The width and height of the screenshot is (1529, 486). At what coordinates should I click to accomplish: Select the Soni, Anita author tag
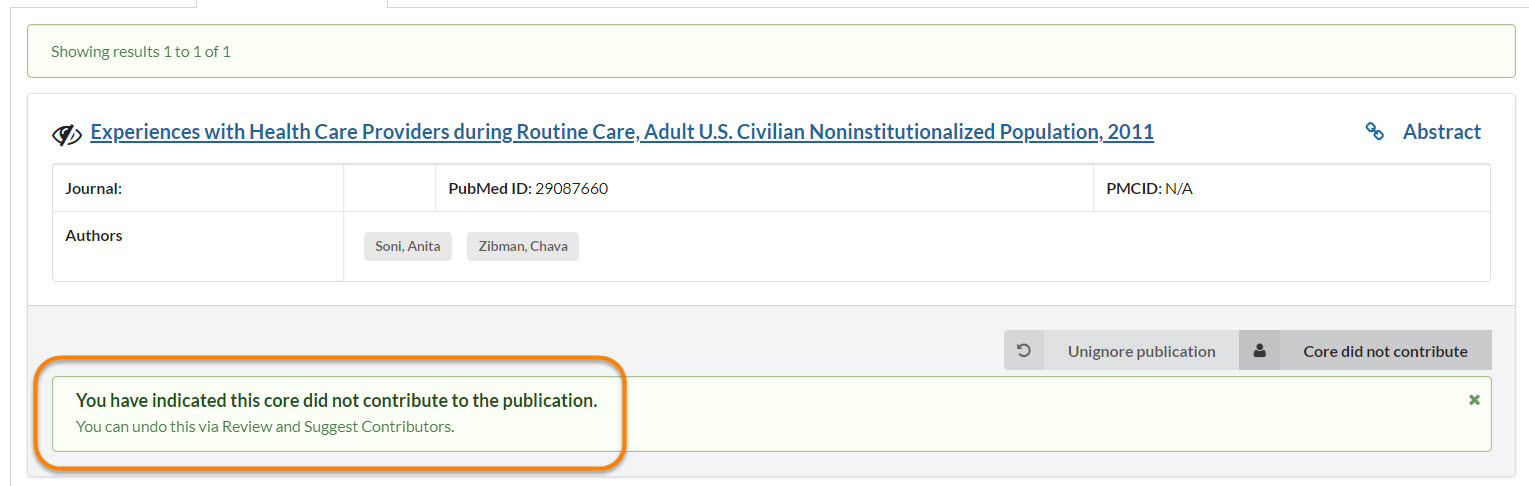coord(407,247)
